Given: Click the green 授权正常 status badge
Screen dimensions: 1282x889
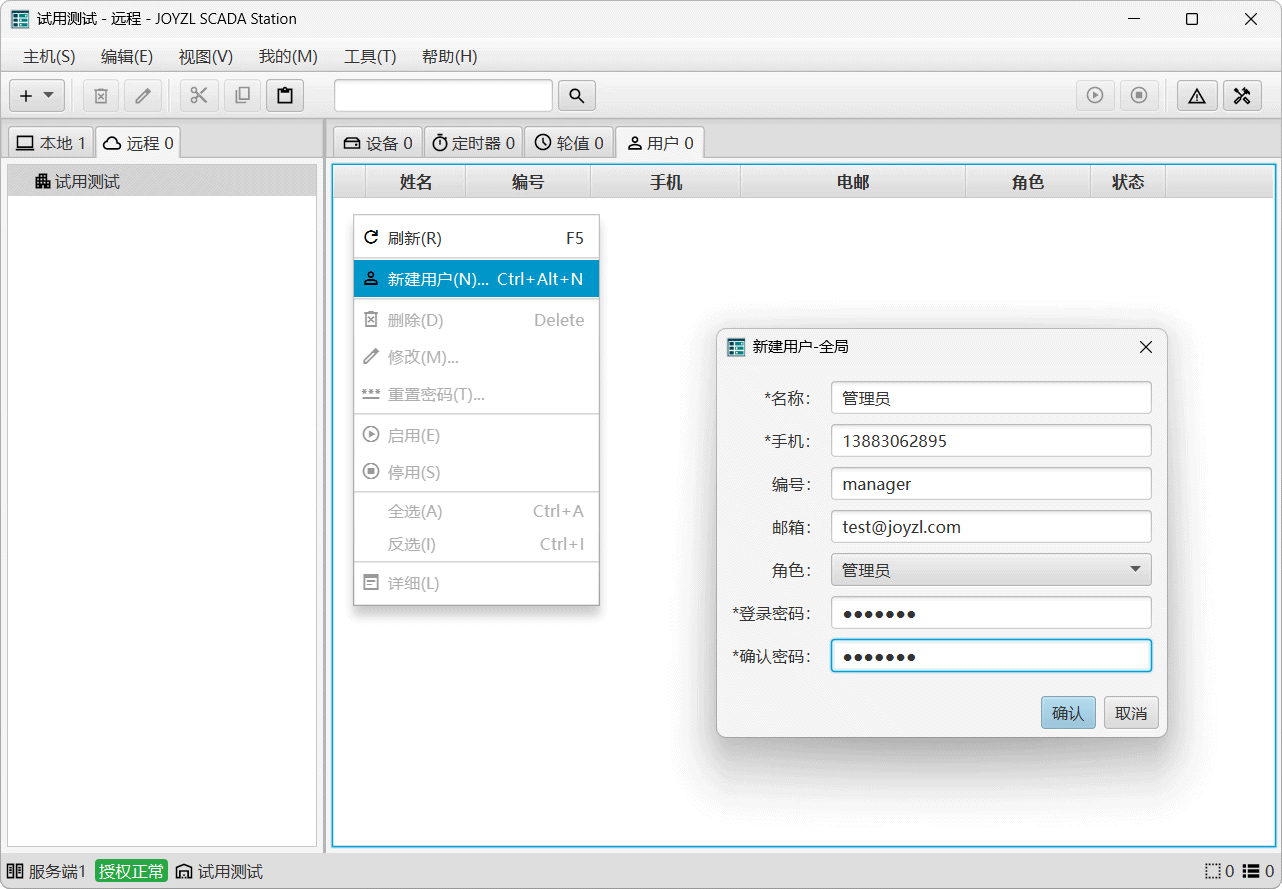Looking at the screenshot, I should [132, 872].
